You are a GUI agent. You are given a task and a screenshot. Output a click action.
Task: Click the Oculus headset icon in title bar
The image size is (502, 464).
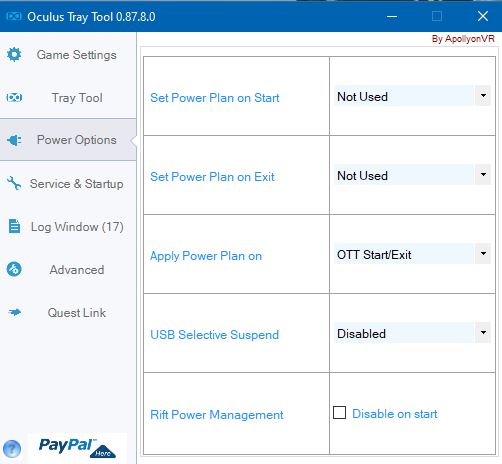tap(14, 16)
